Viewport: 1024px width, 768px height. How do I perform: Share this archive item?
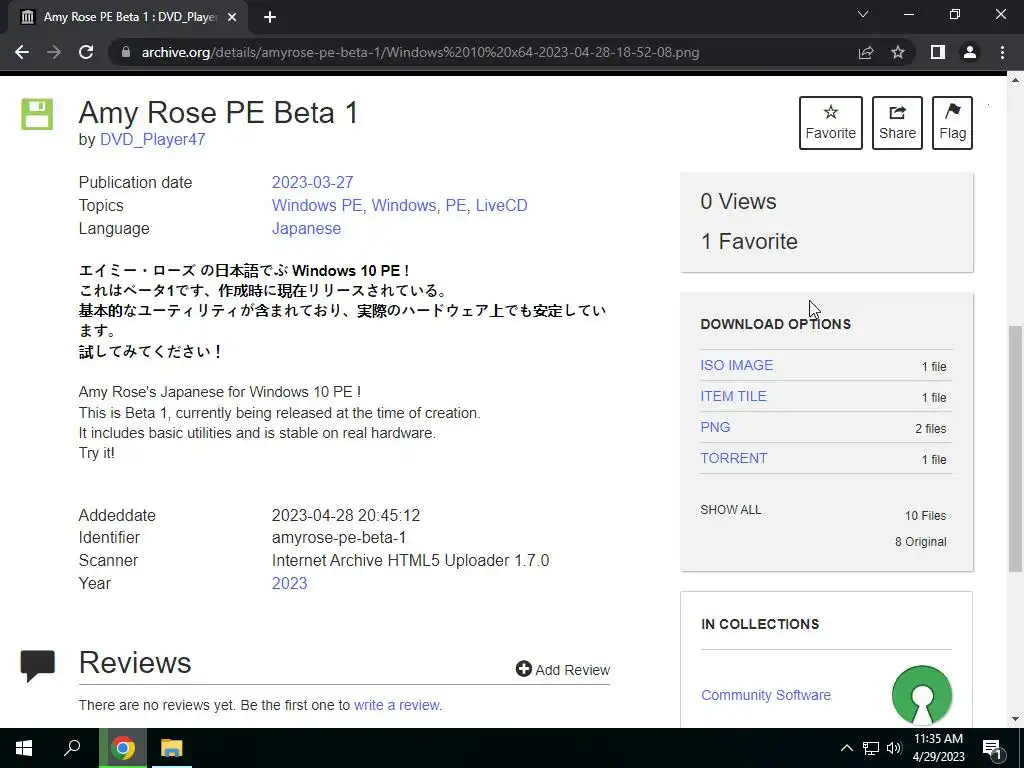click(897, 123)
